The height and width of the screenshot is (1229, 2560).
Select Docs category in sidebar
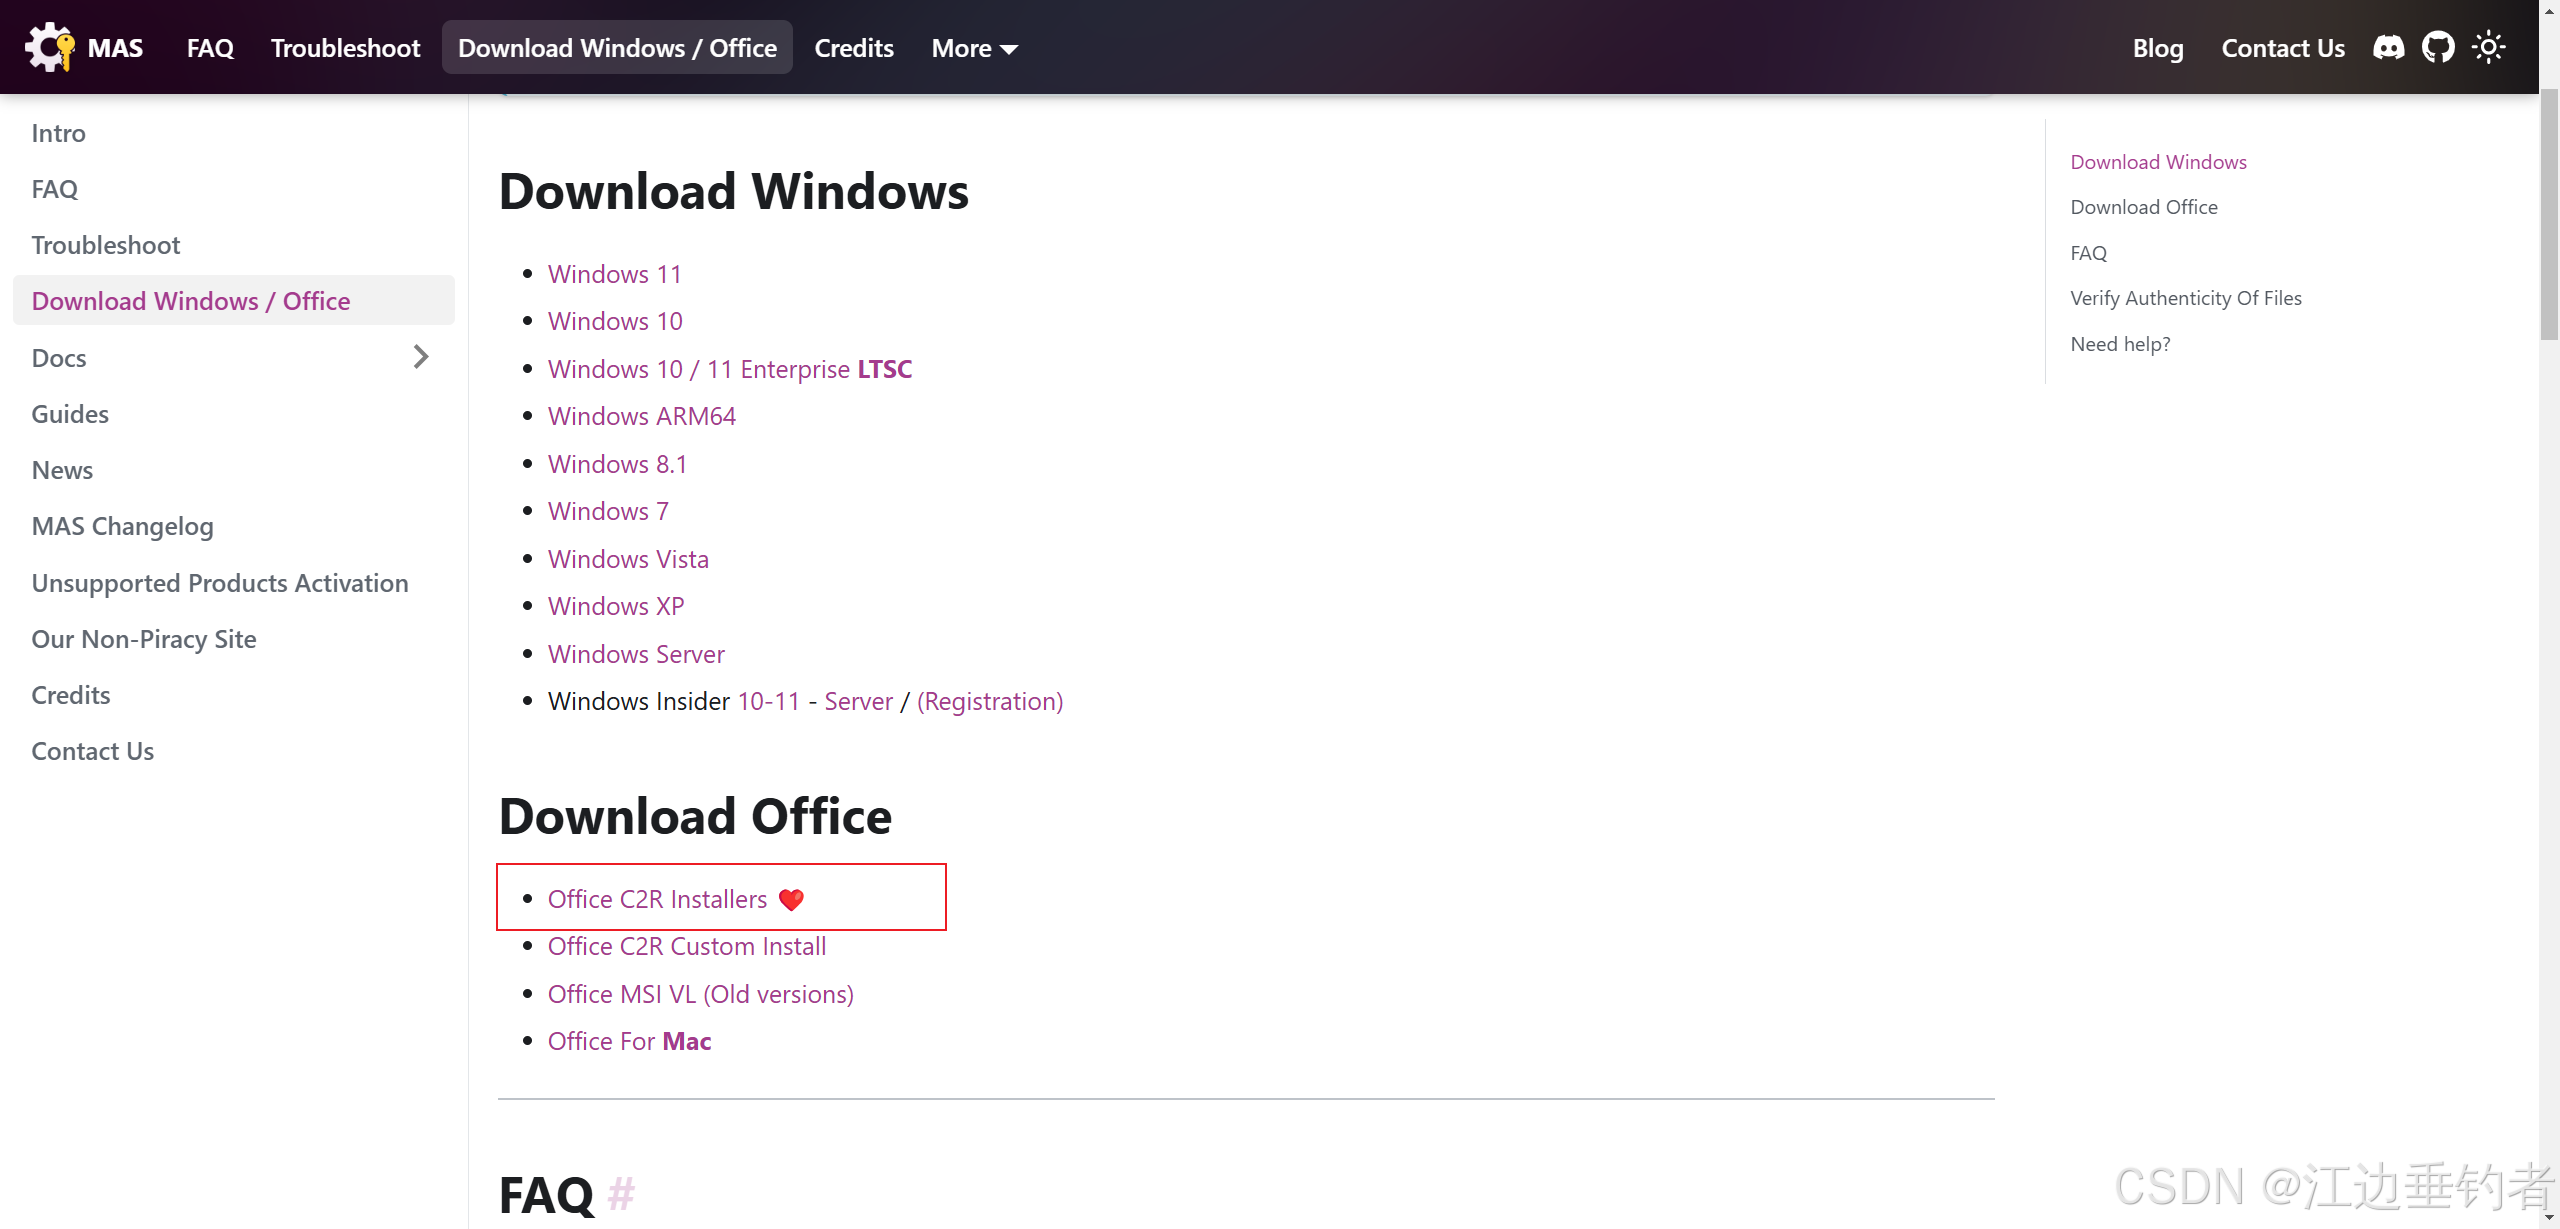(x=59, y=358)
